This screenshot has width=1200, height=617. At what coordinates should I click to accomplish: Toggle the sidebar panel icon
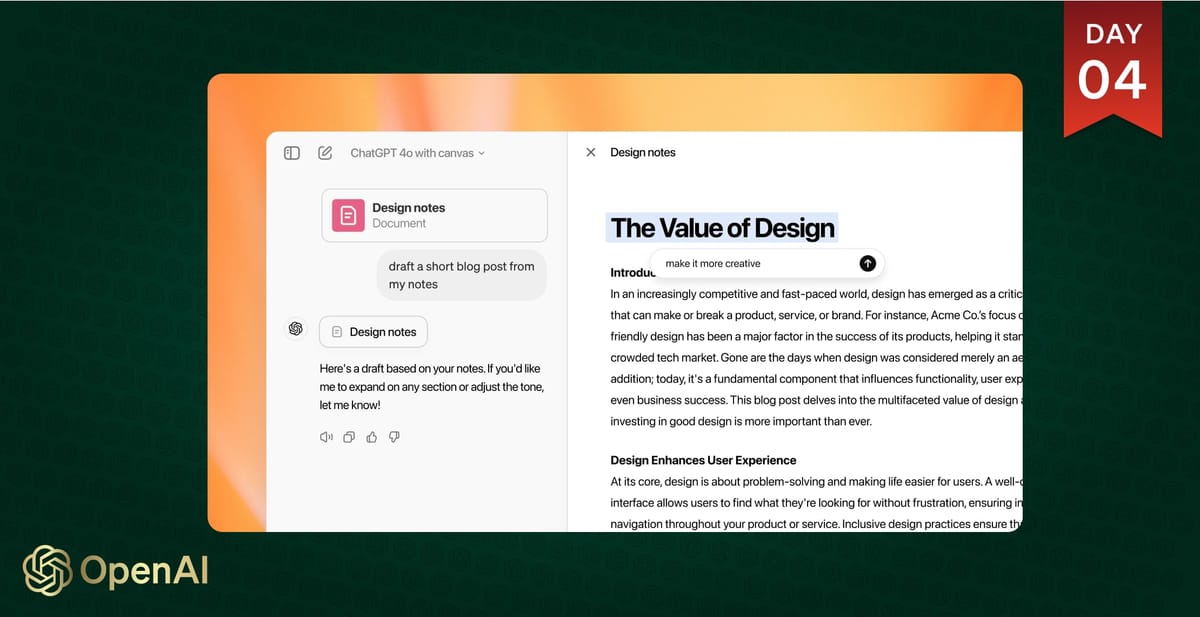coord(292,153)
